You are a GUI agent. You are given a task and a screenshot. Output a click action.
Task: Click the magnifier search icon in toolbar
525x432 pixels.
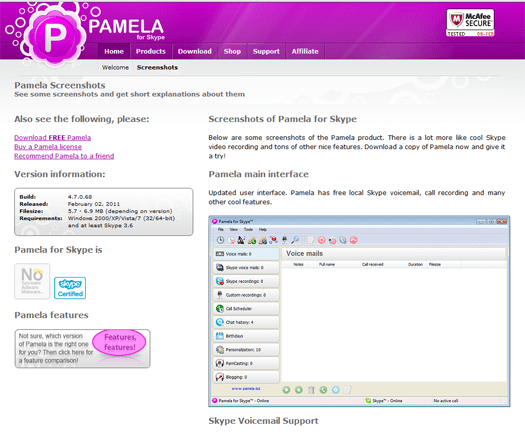click(295, 240)
